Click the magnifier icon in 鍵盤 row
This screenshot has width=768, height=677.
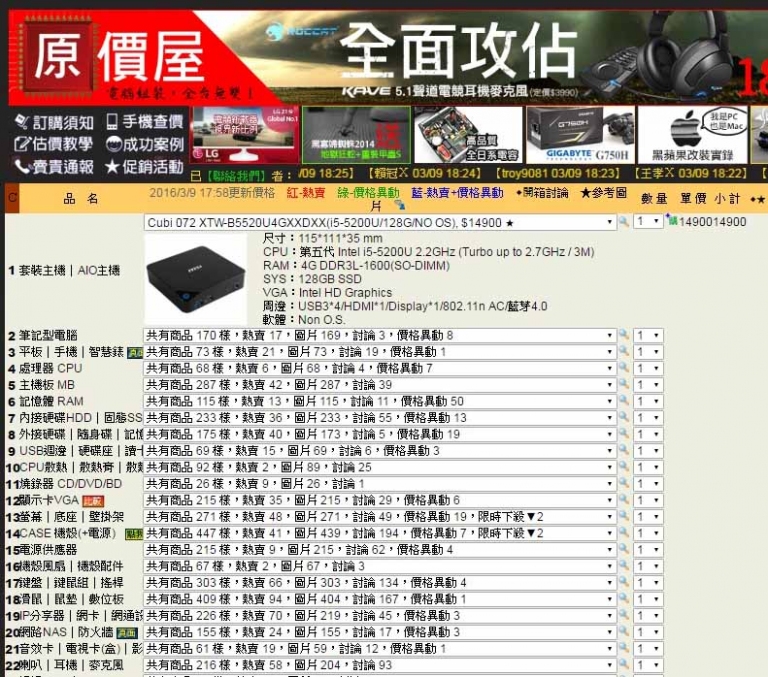pyautogui.click(x=624, y=581)
